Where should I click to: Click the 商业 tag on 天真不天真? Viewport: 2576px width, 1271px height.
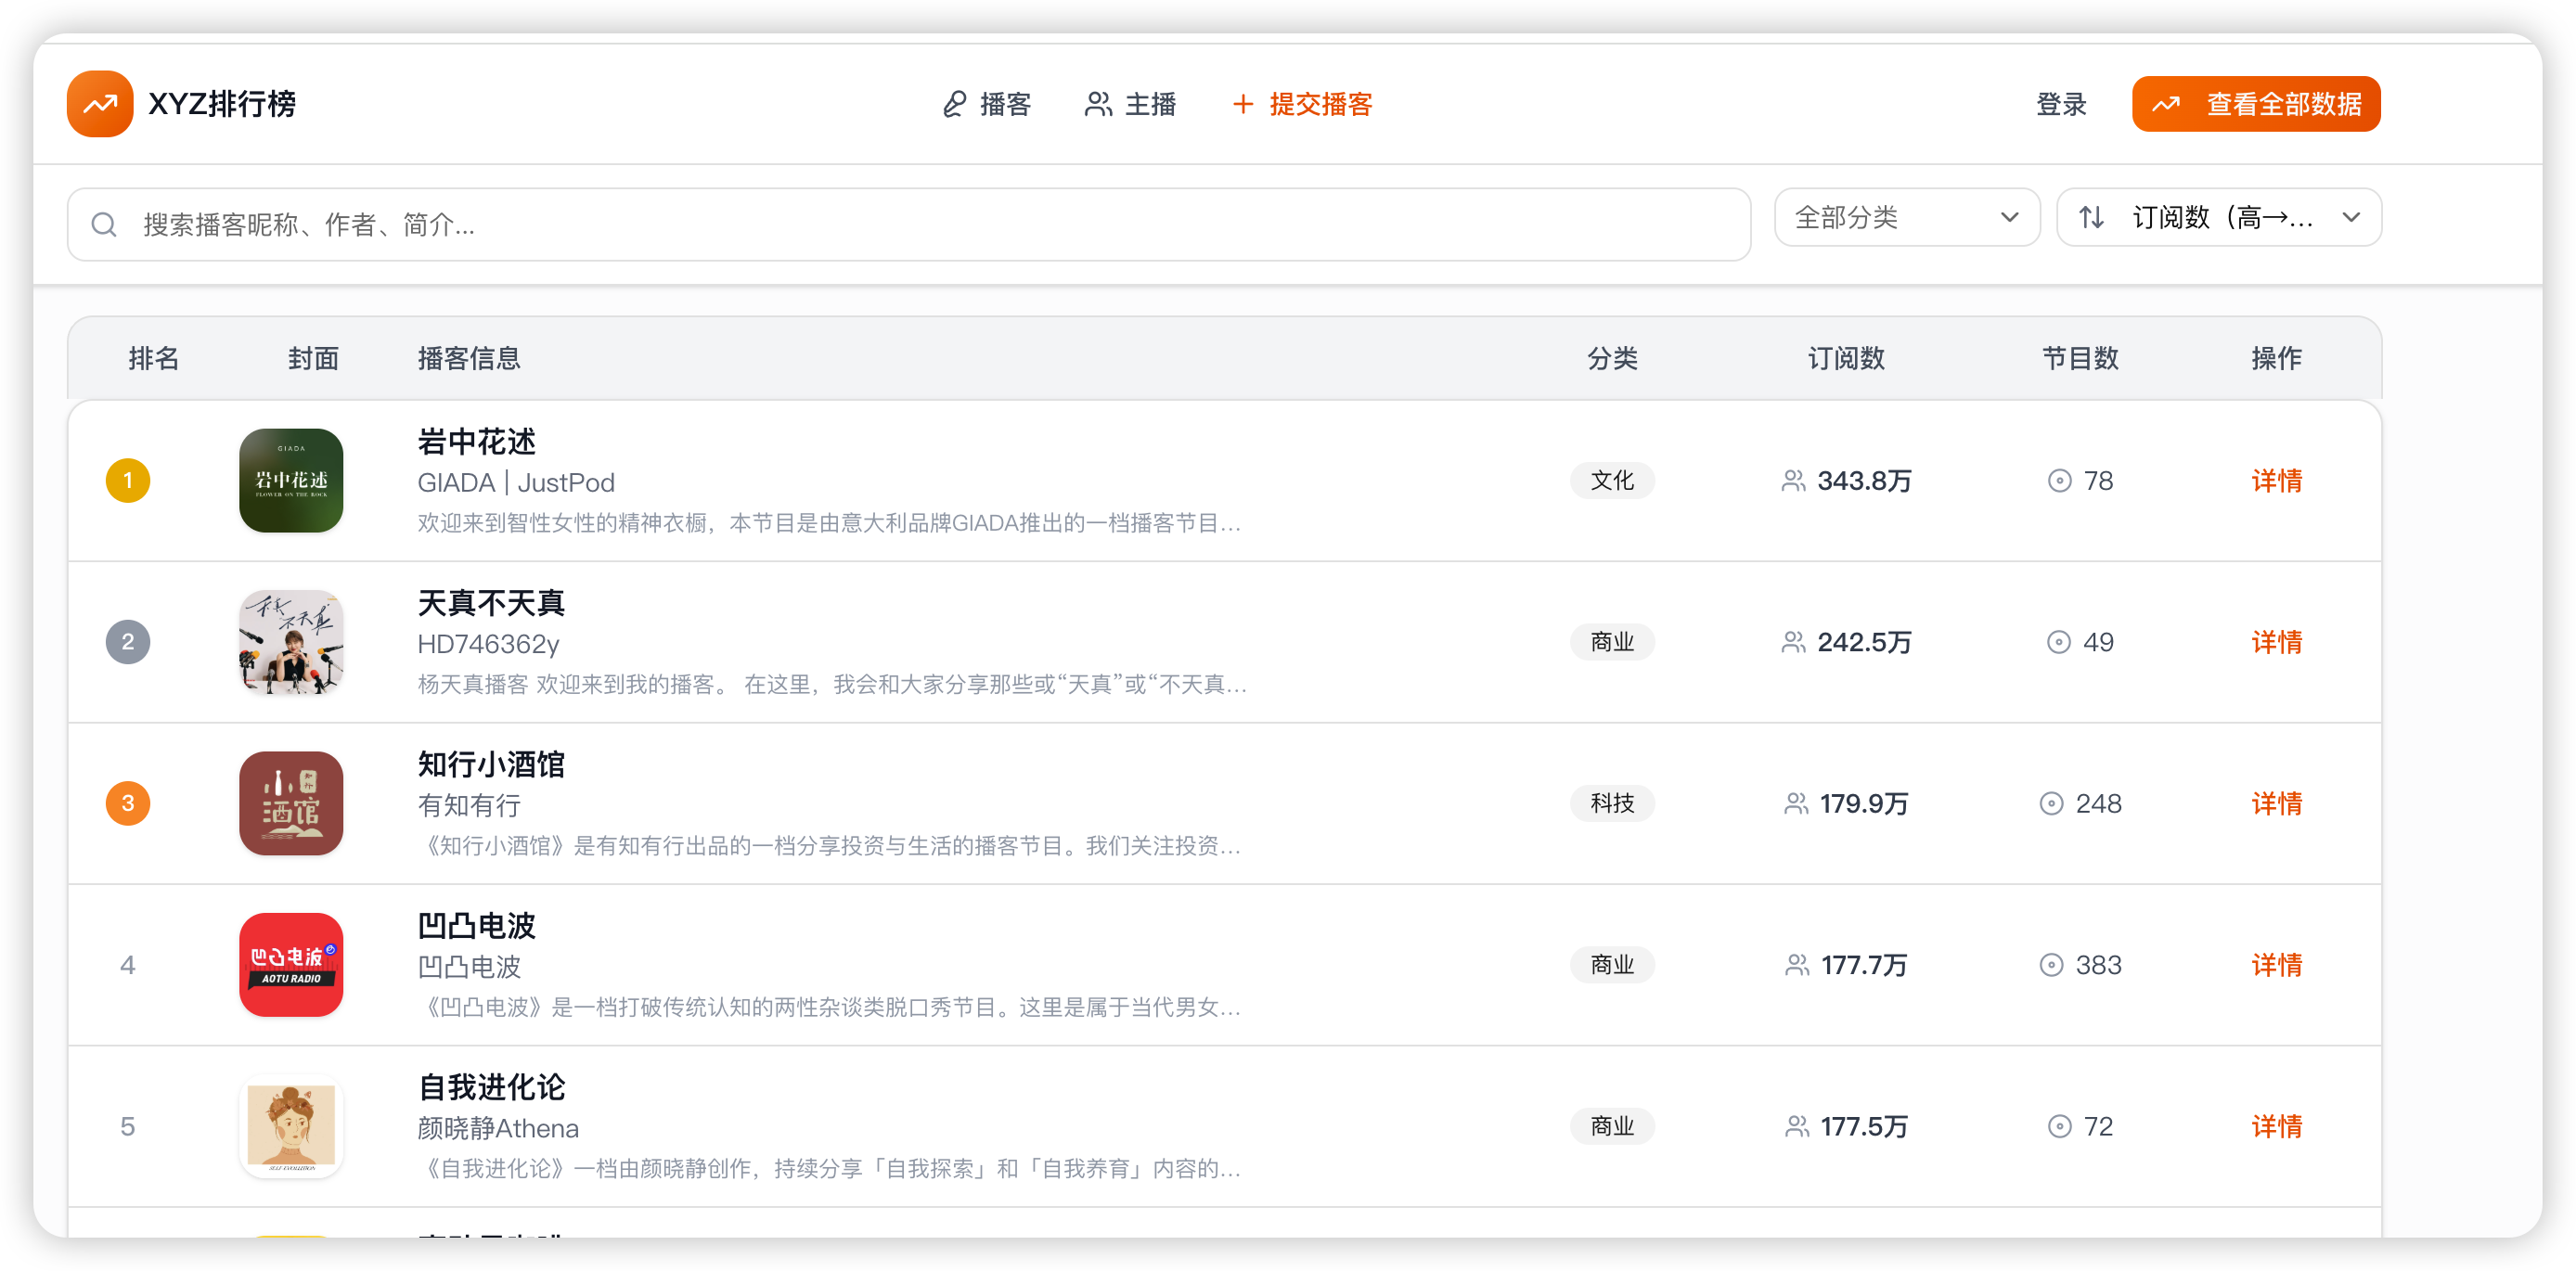tap(1612, 642)
